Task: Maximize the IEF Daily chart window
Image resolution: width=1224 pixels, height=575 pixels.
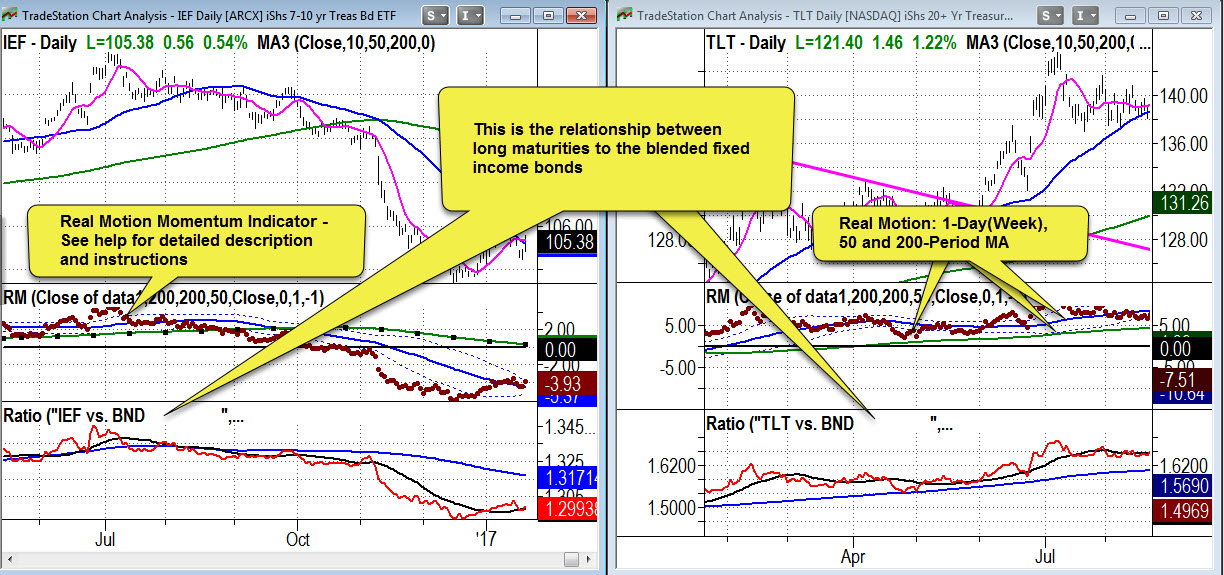Action: click(x=549, y=16)
